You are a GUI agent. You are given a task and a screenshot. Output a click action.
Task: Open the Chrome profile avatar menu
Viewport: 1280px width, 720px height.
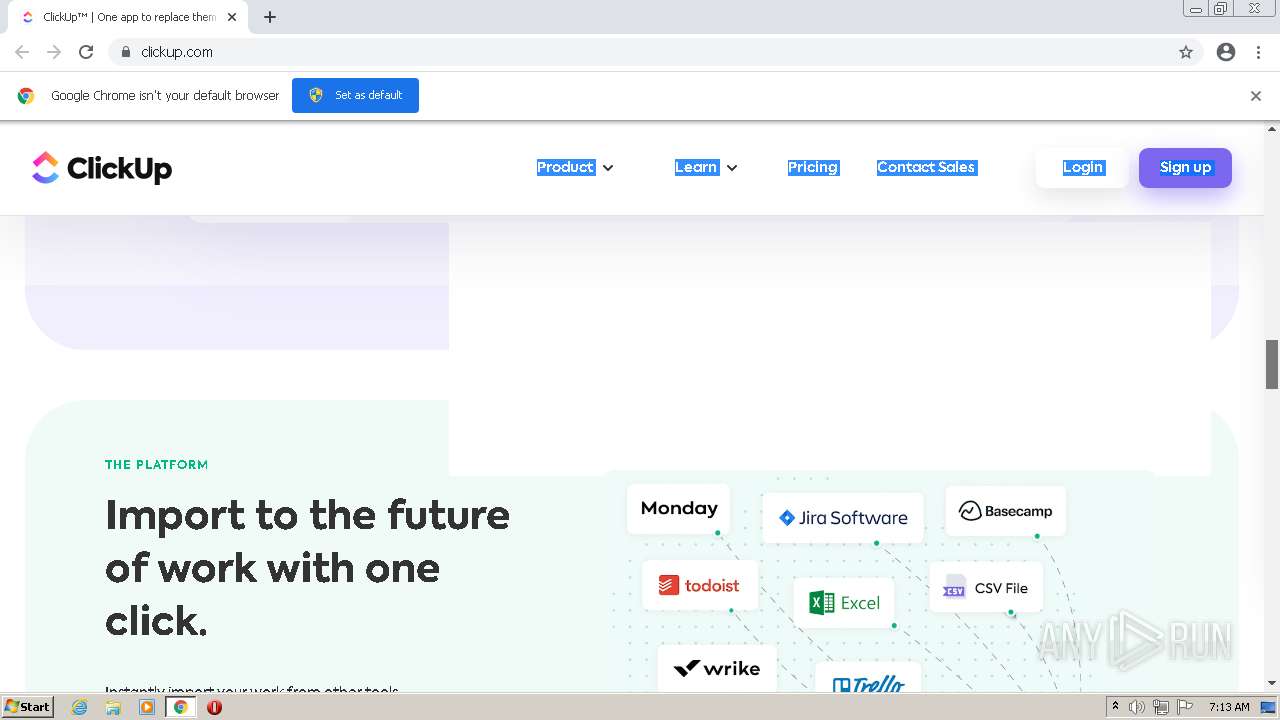click(1226, 52)
